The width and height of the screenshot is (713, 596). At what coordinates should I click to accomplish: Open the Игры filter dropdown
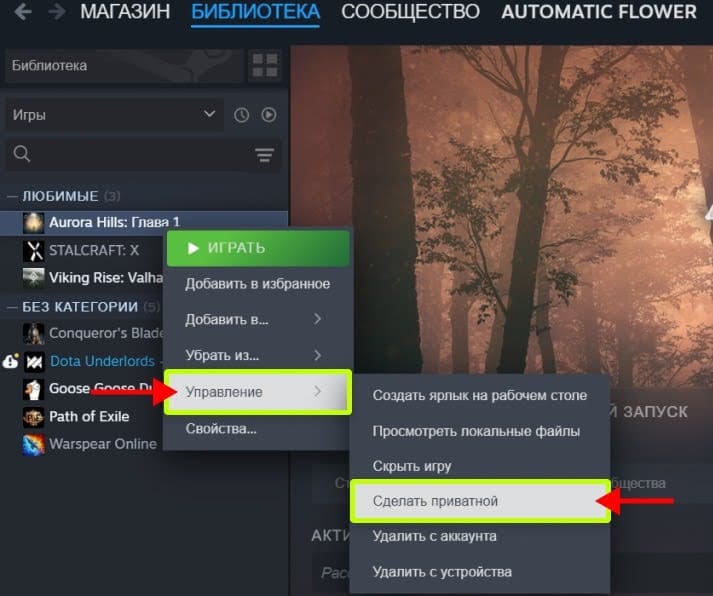click(x=114, y=115)
